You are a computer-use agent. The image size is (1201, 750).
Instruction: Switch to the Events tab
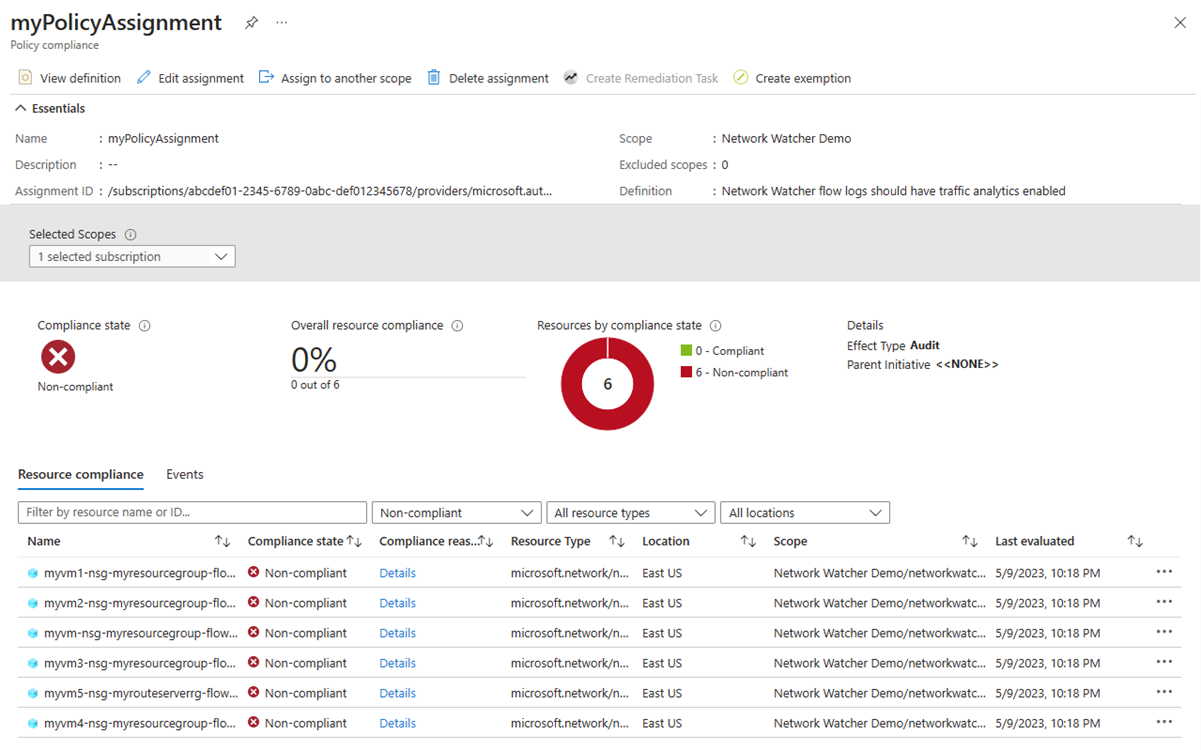click(x=185, y=474)
